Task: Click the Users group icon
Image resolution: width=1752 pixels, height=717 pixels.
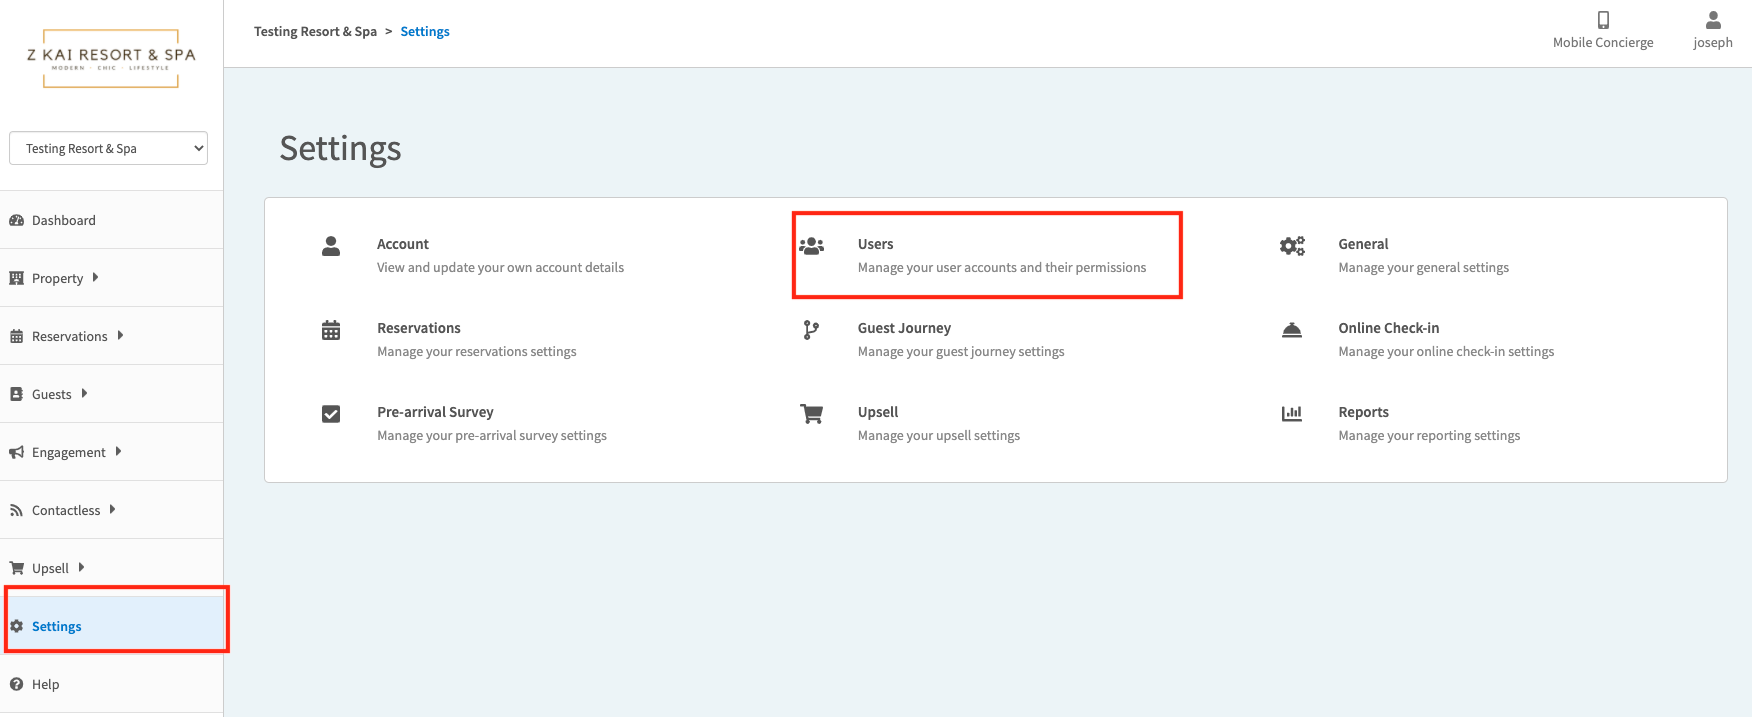Action: click(x=811, y=246)
